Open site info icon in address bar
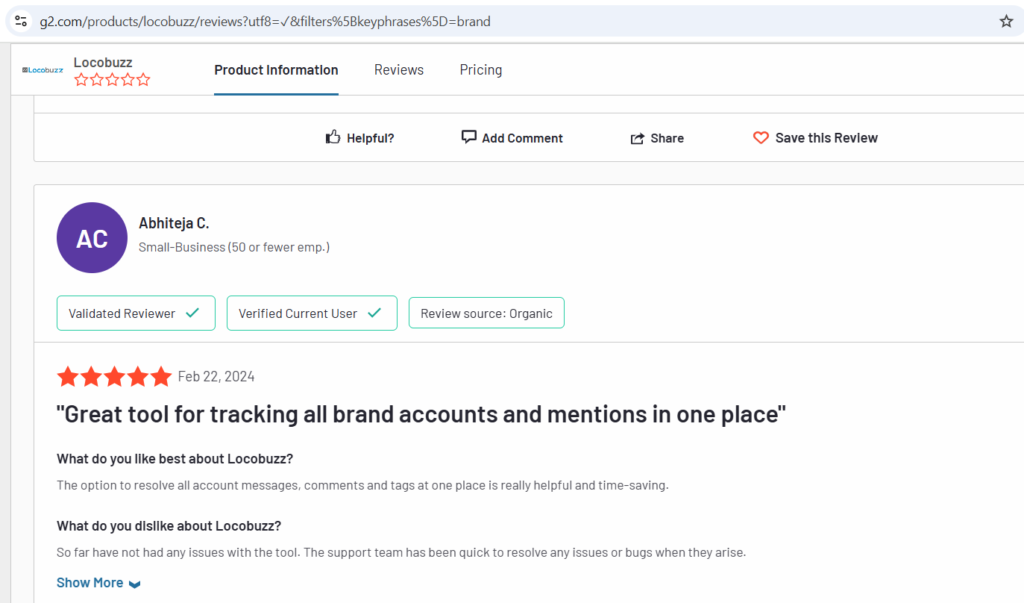Viewport: 1024px width, 603px height. 21,21
